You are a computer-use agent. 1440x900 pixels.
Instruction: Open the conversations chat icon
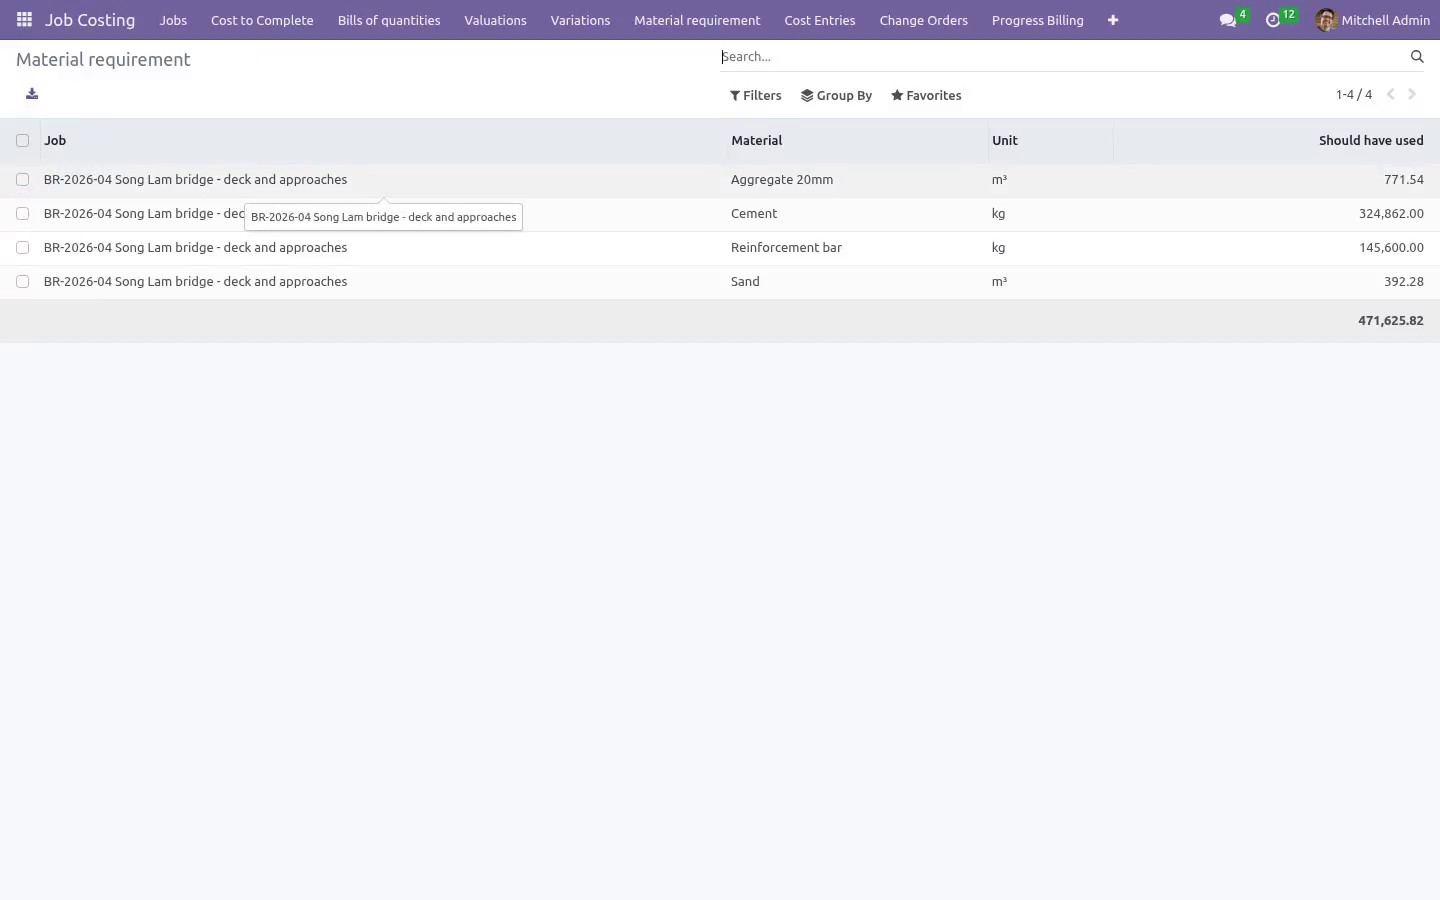click(1228, 20)
